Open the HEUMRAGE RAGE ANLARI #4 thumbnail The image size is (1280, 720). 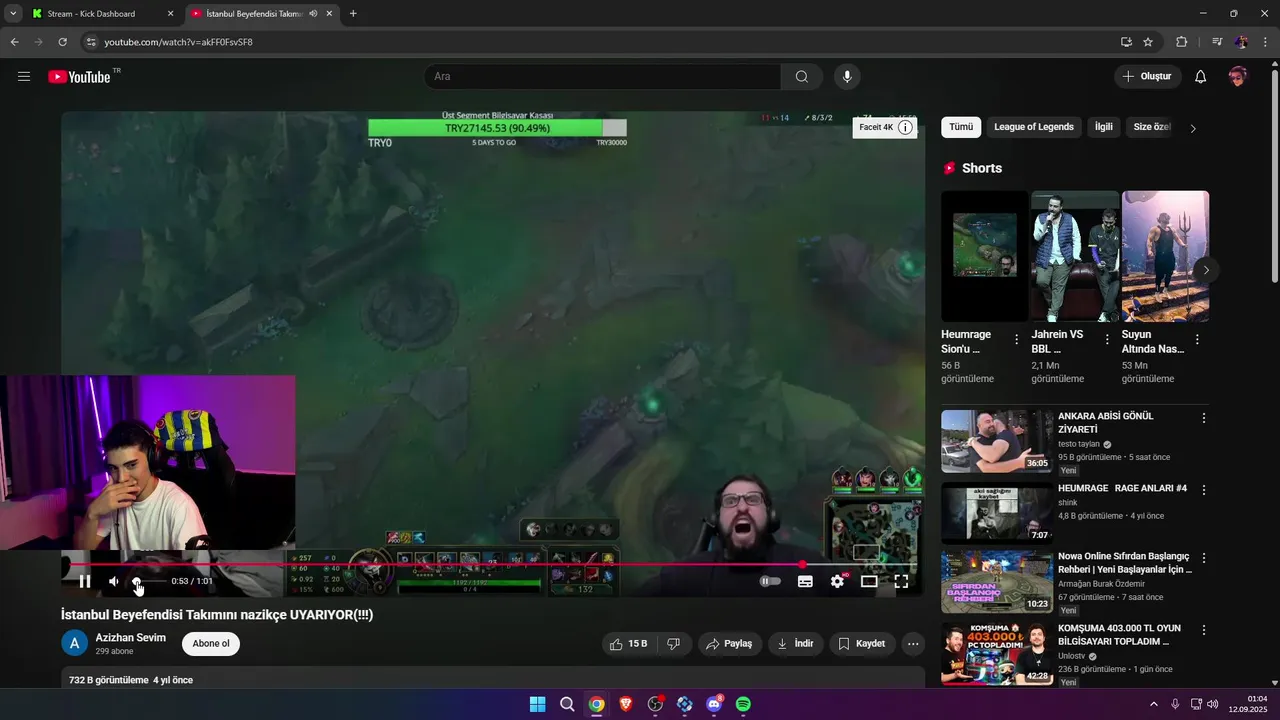(997, 512)
